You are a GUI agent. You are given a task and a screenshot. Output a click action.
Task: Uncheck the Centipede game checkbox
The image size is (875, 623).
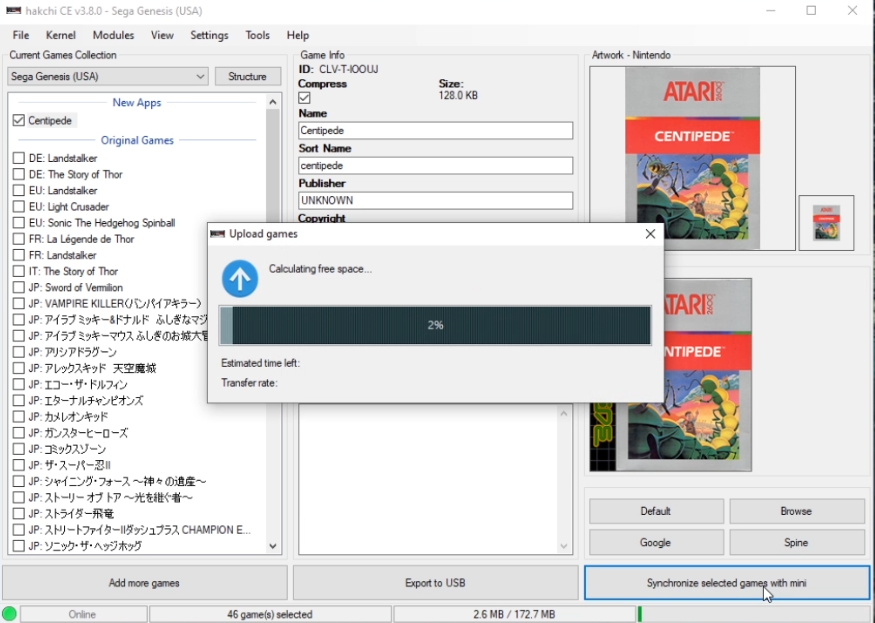18,121
